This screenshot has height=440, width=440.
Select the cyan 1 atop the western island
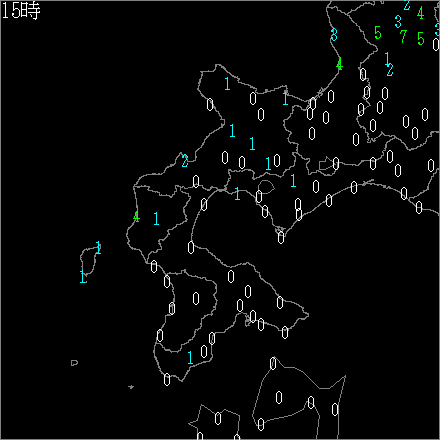[98, 248]
